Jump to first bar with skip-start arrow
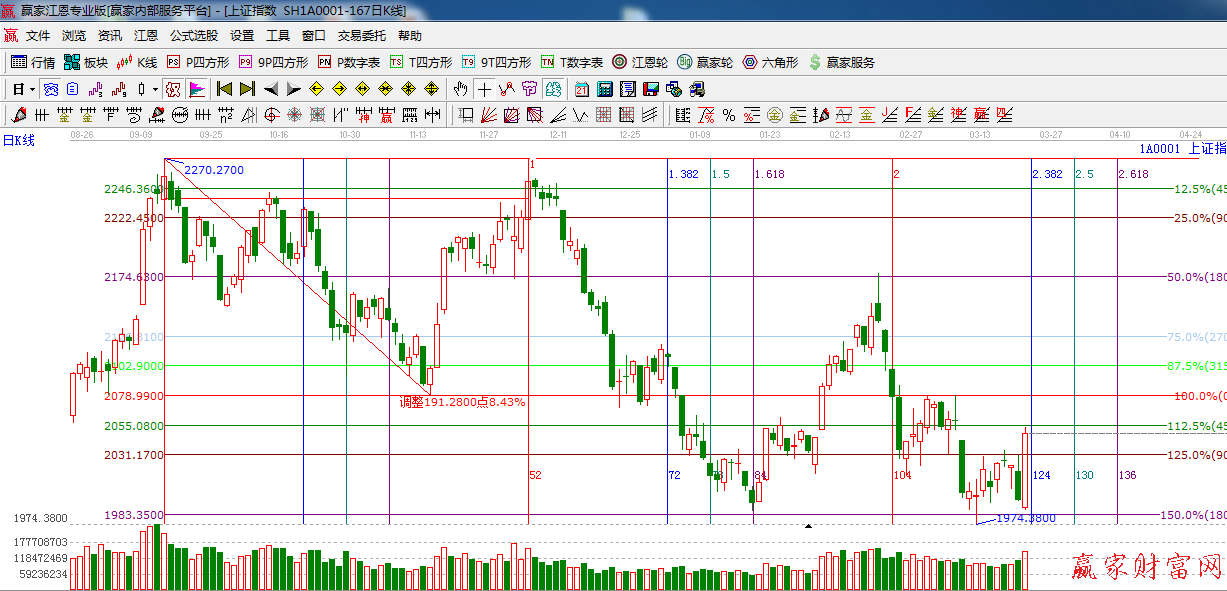 (224, 89)
